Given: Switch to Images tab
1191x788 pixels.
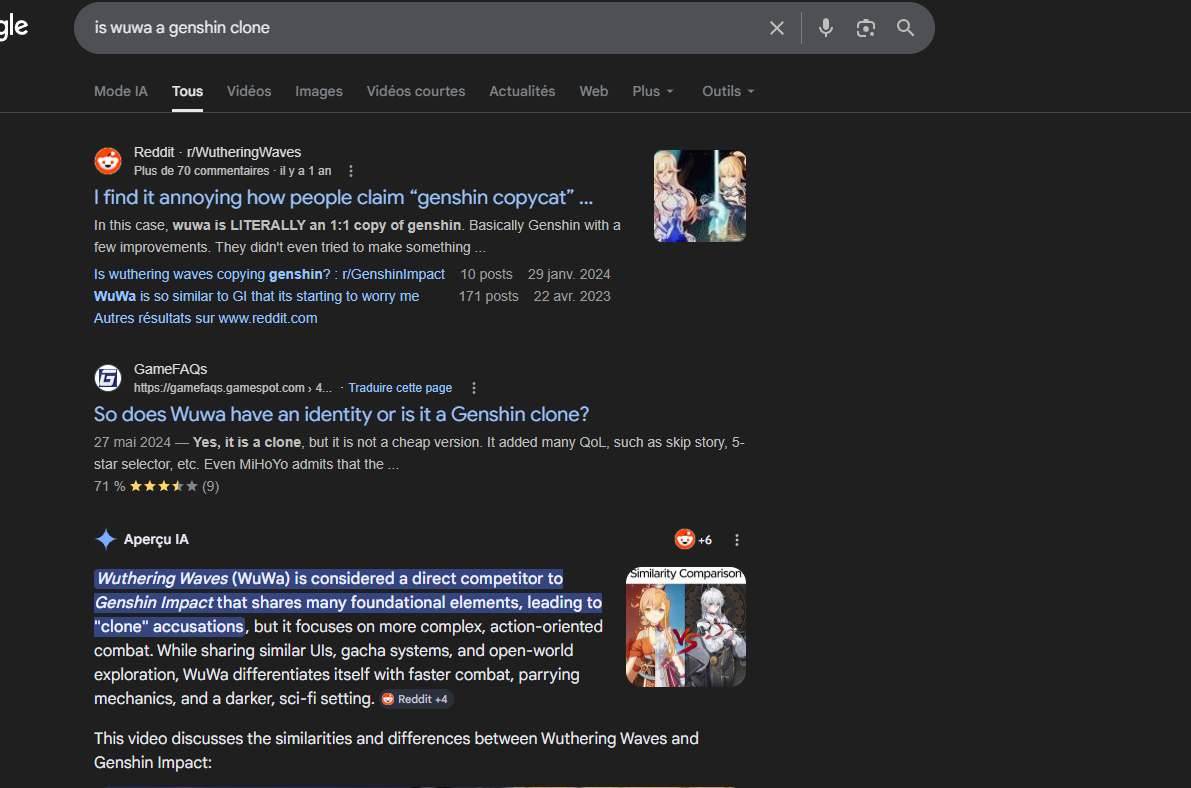Looking at the screenshot, I should point(319,91).
